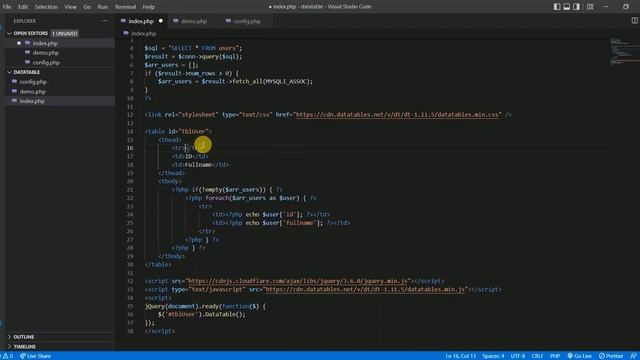Switch to demo.php editor tab
Image resolution: width=640 pixels, height=360 pixels.
(x=193, y=21)
